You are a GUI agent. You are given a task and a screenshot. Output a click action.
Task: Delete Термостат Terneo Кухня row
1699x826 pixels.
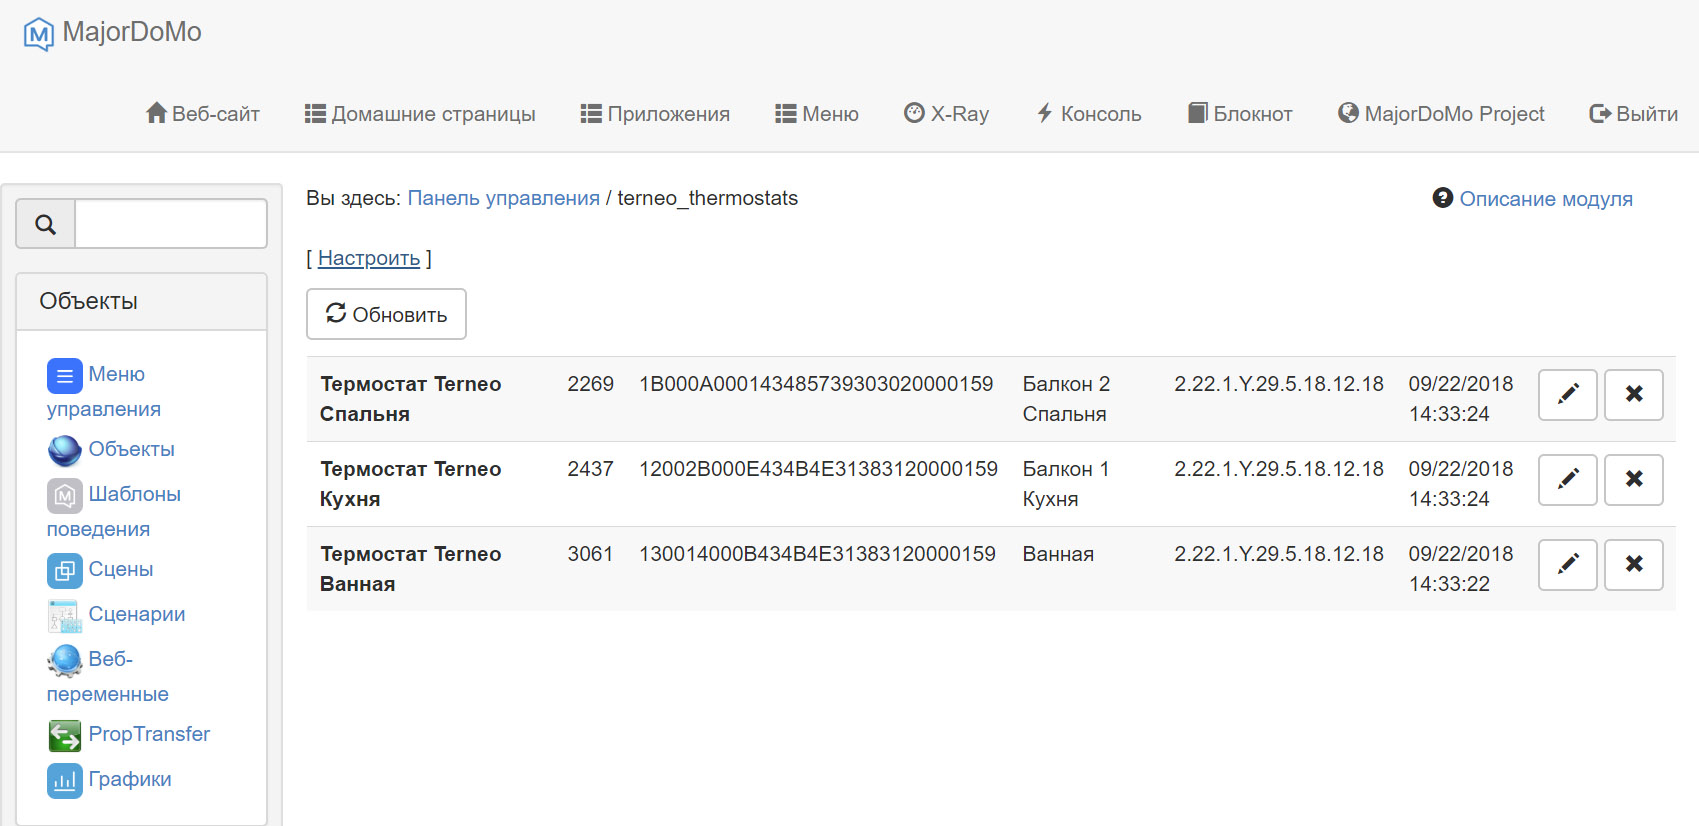(1634, 479)
